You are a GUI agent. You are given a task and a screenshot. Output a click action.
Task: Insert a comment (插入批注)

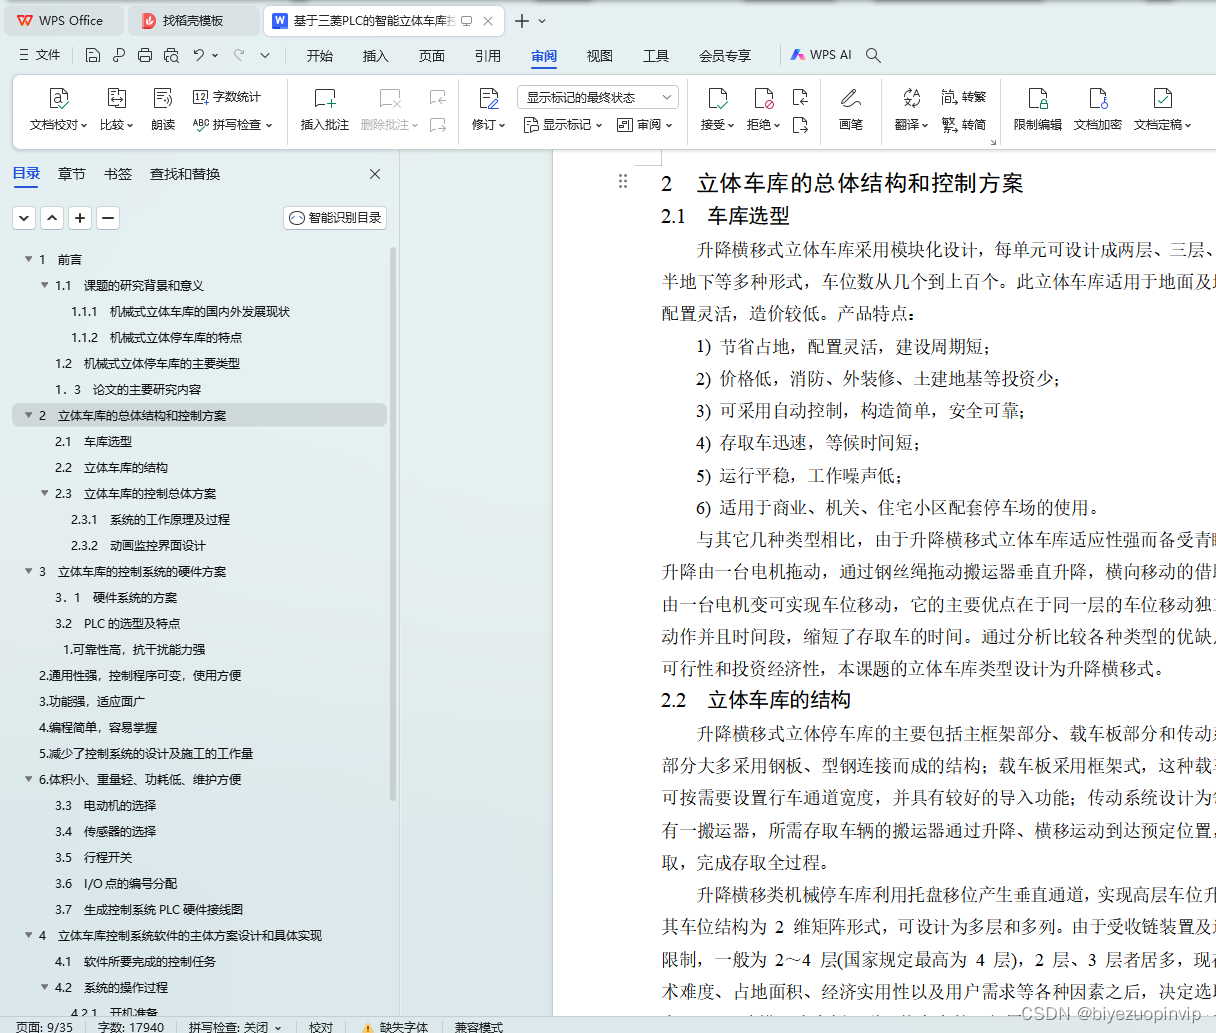coord(325,110)
